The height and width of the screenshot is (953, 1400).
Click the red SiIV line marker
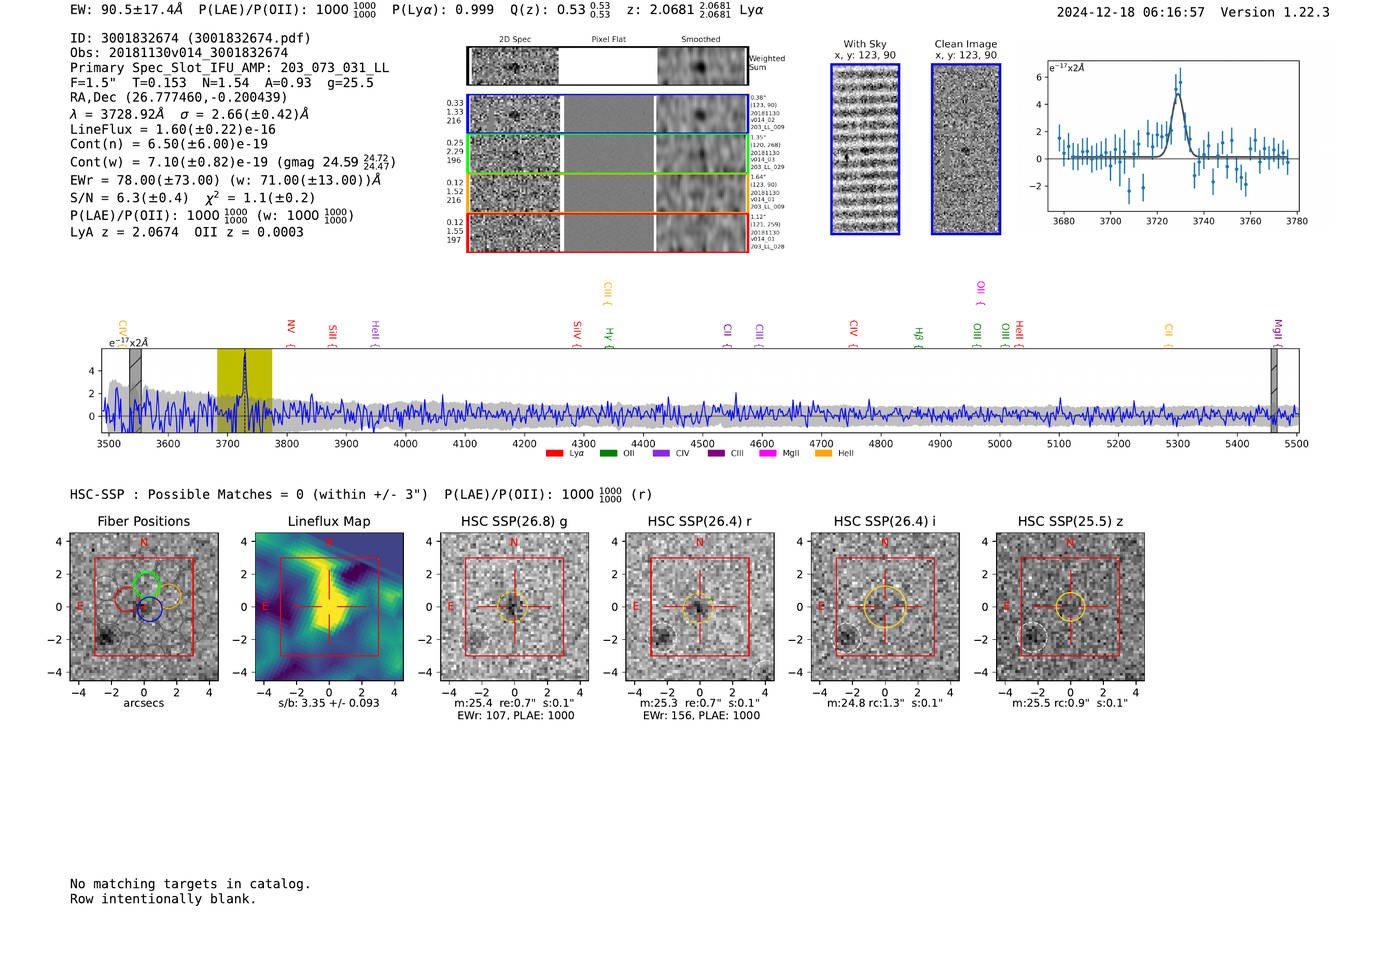click(577, 334)
